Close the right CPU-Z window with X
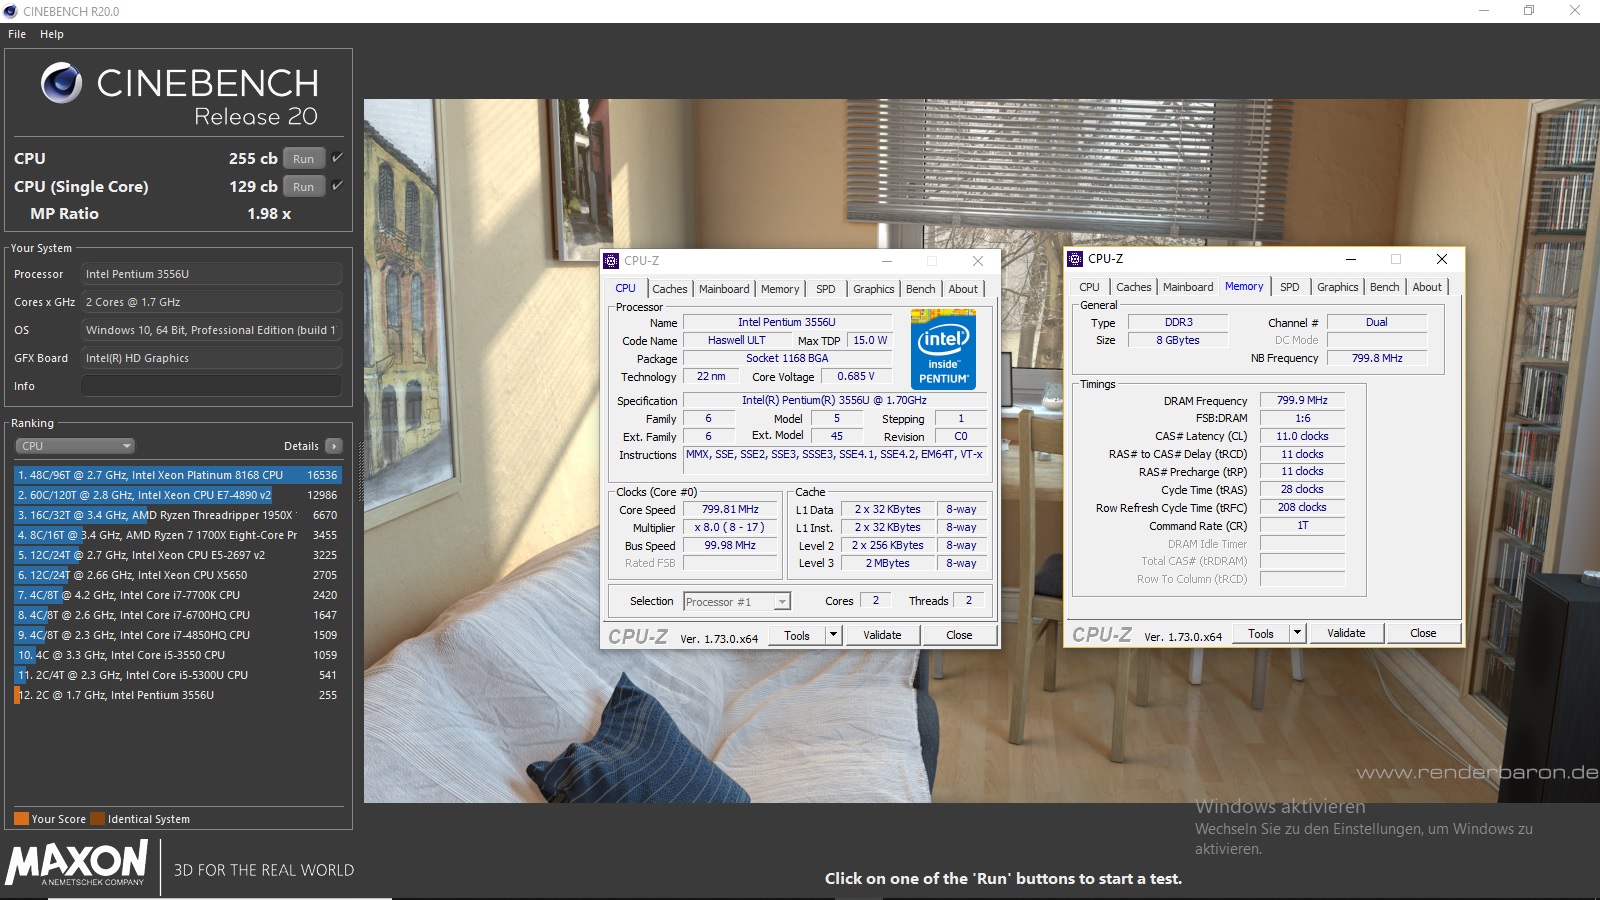 1442,259
